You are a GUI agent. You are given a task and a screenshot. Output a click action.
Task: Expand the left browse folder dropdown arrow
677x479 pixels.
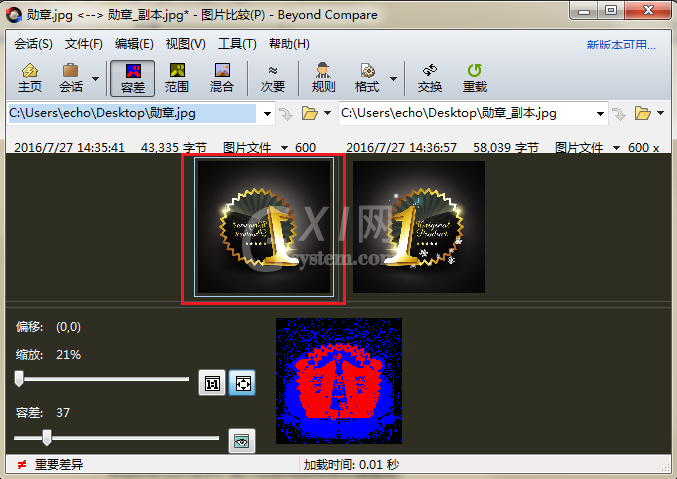pyautogui.click(x=328, y=113)
